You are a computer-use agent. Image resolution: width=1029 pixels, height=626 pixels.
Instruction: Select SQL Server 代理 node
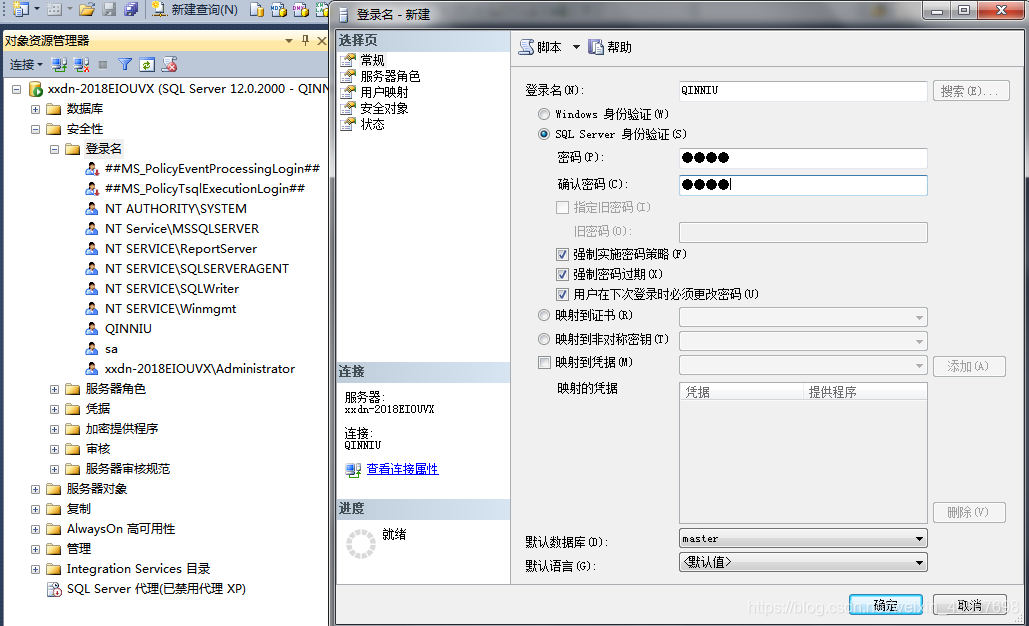tap(156, 589)
